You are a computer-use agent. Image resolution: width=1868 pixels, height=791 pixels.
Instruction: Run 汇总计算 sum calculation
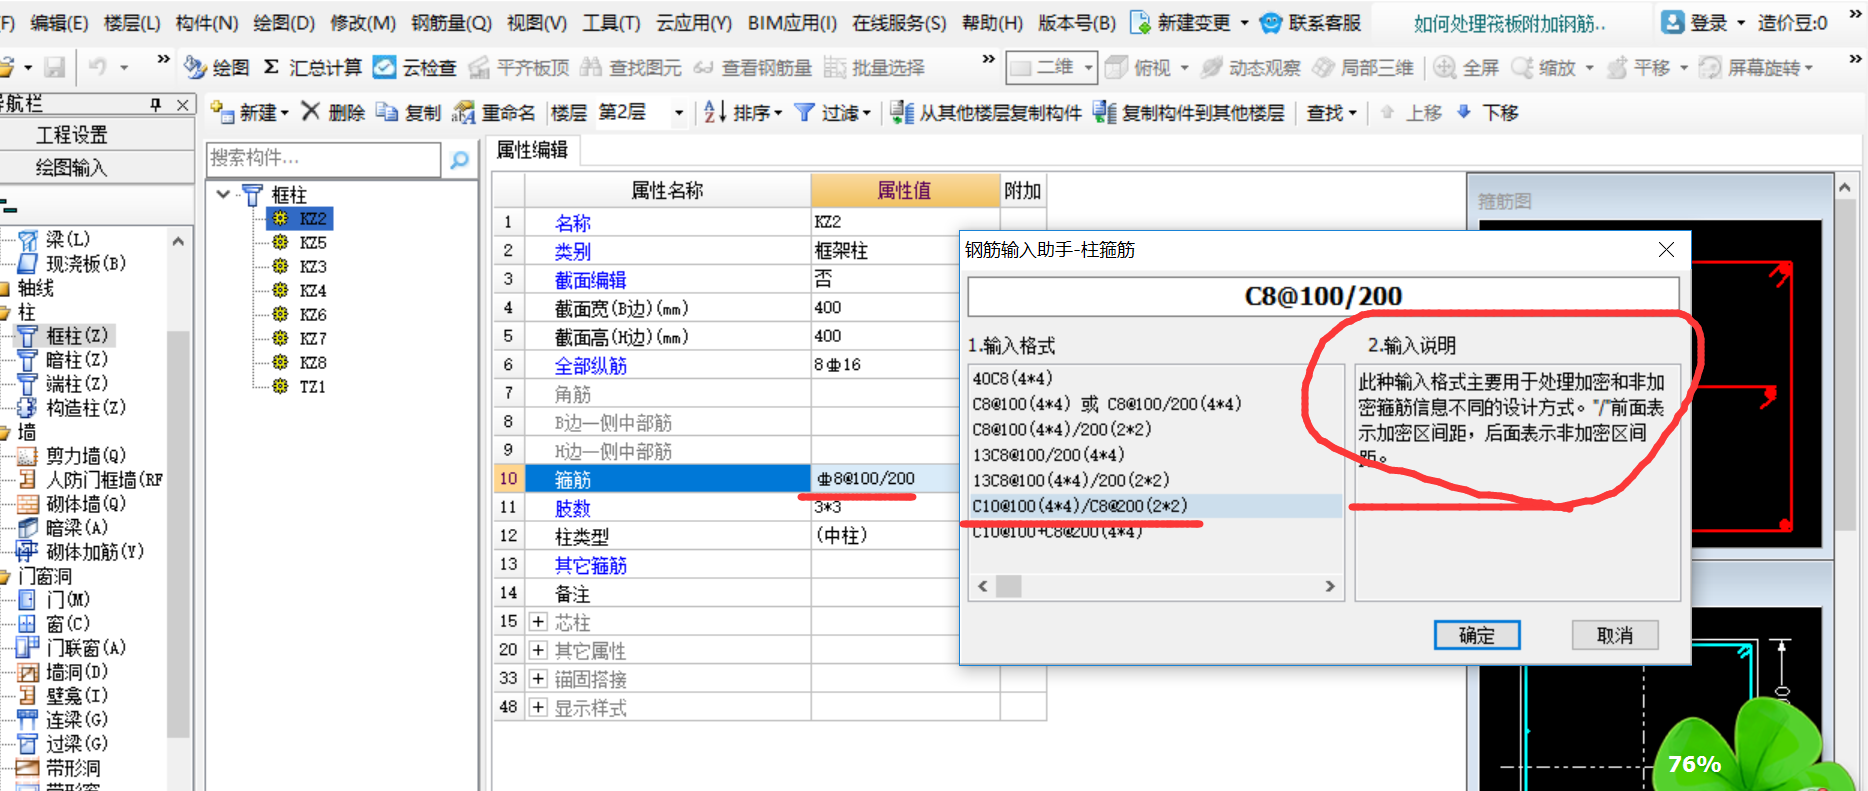tap(312, 67)
